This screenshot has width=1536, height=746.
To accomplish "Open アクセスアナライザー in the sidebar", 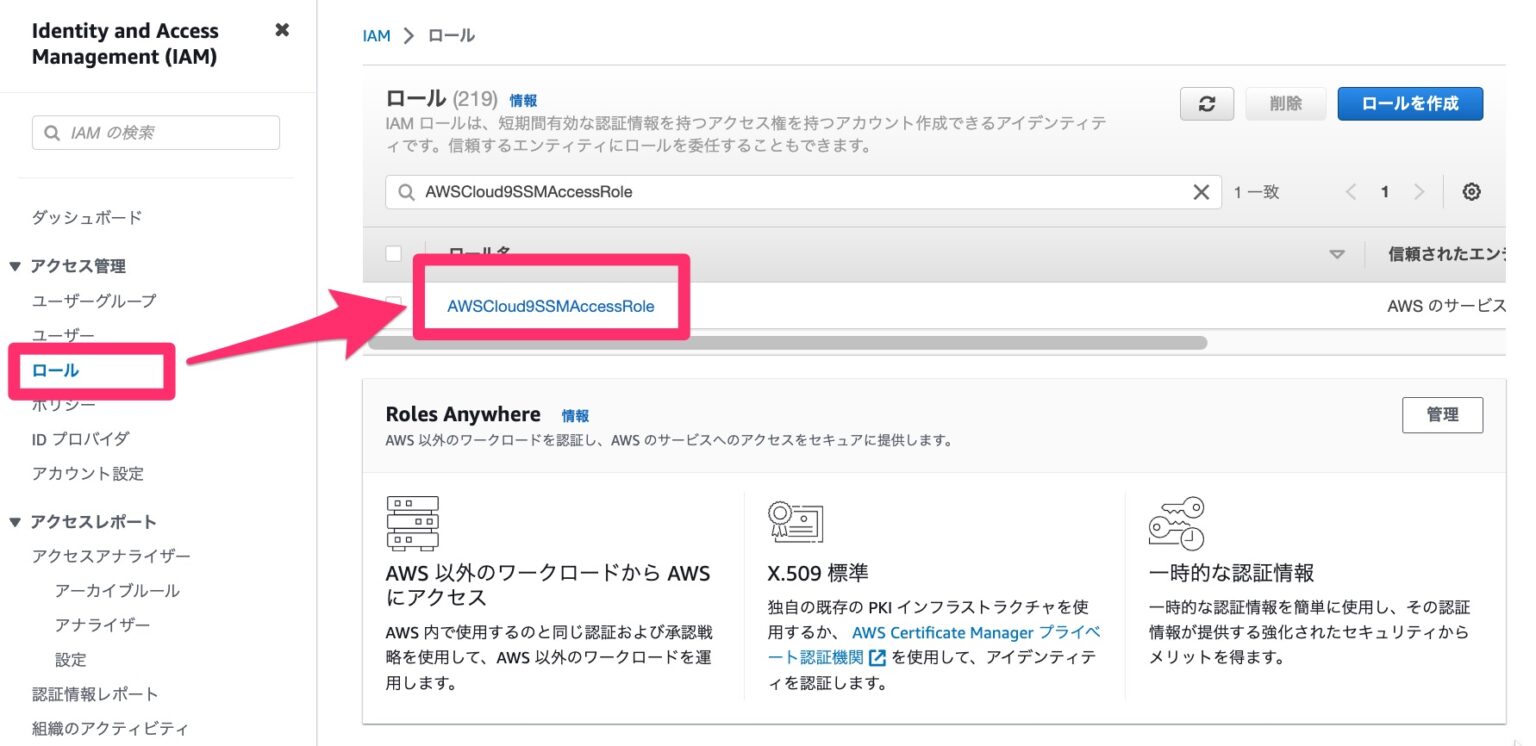I will tap(111, 556).
